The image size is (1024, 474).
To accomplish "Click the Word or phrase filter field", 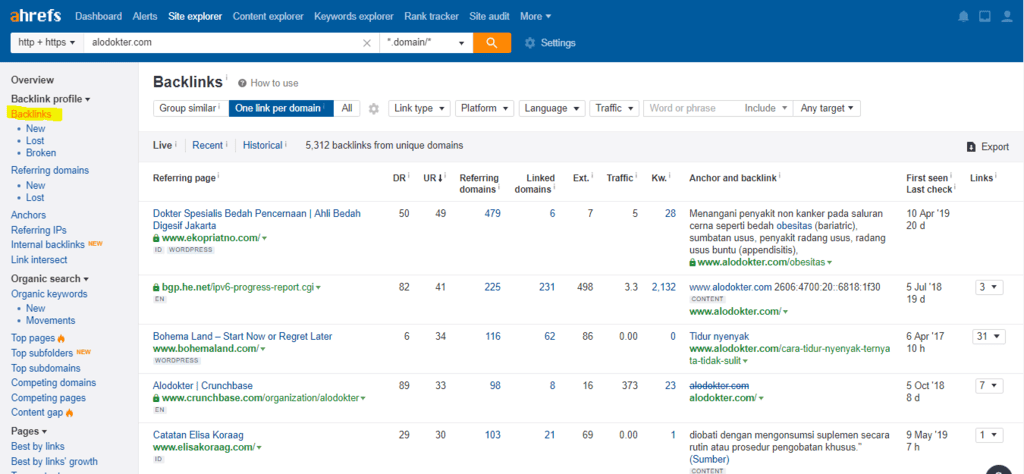I will coord(692,108).
